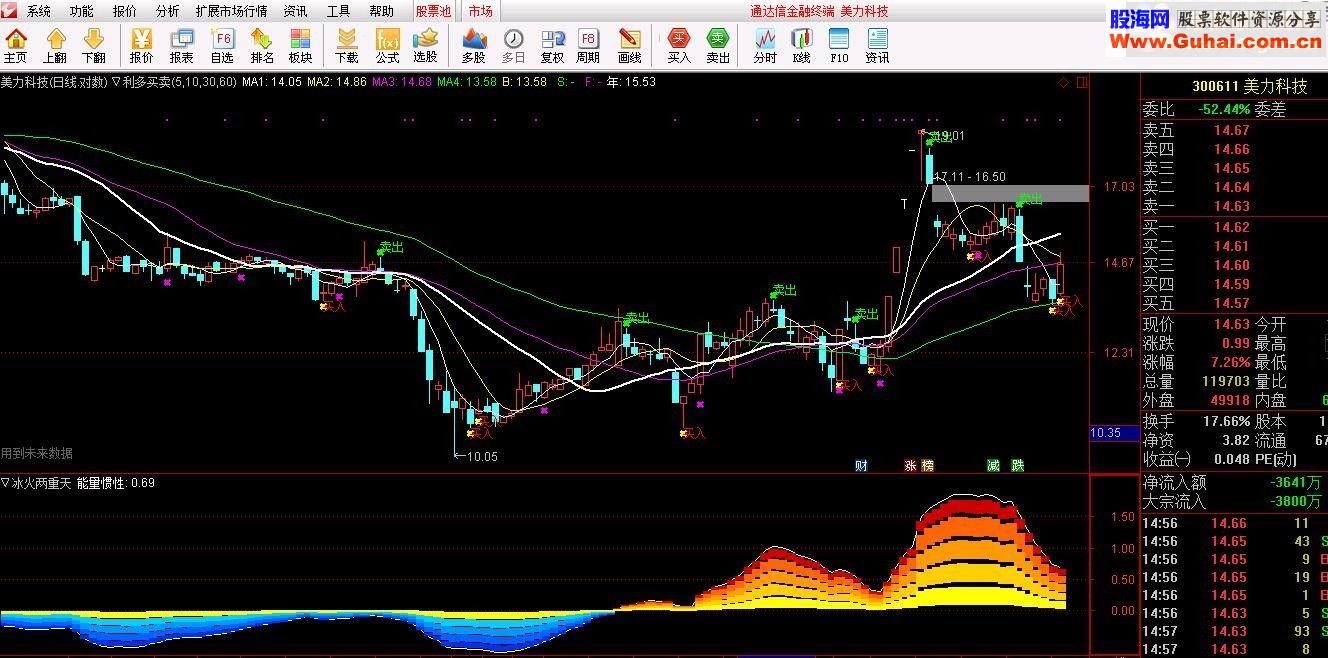Click the gray 17.11 - 16.50 gap zone
Screen dimensions: 1328x658
click(x=1010, y=193)
